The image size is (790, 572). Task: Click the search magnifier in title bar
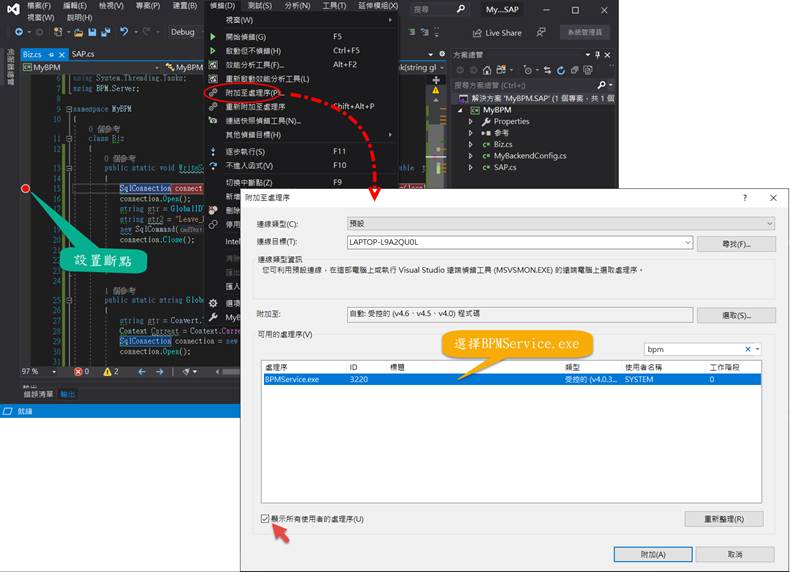coord(460,9)
